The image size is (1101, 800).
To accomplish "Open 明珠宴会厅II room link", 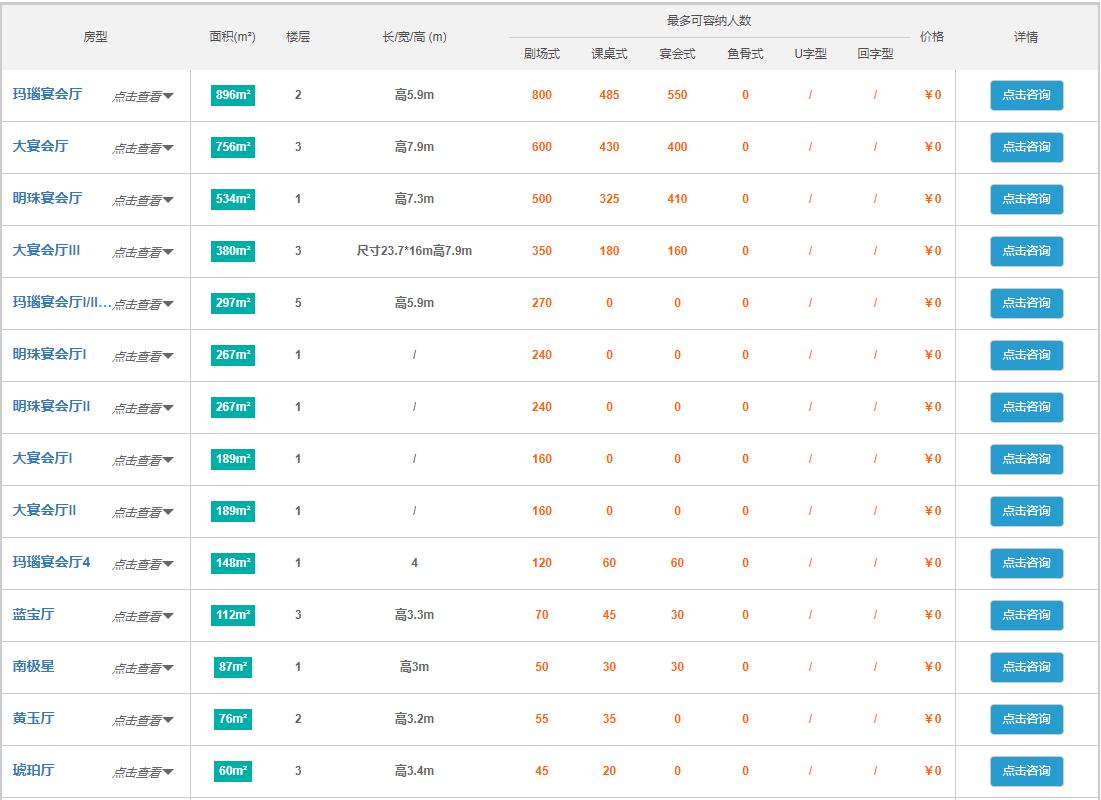I will (x=51, y=406).
